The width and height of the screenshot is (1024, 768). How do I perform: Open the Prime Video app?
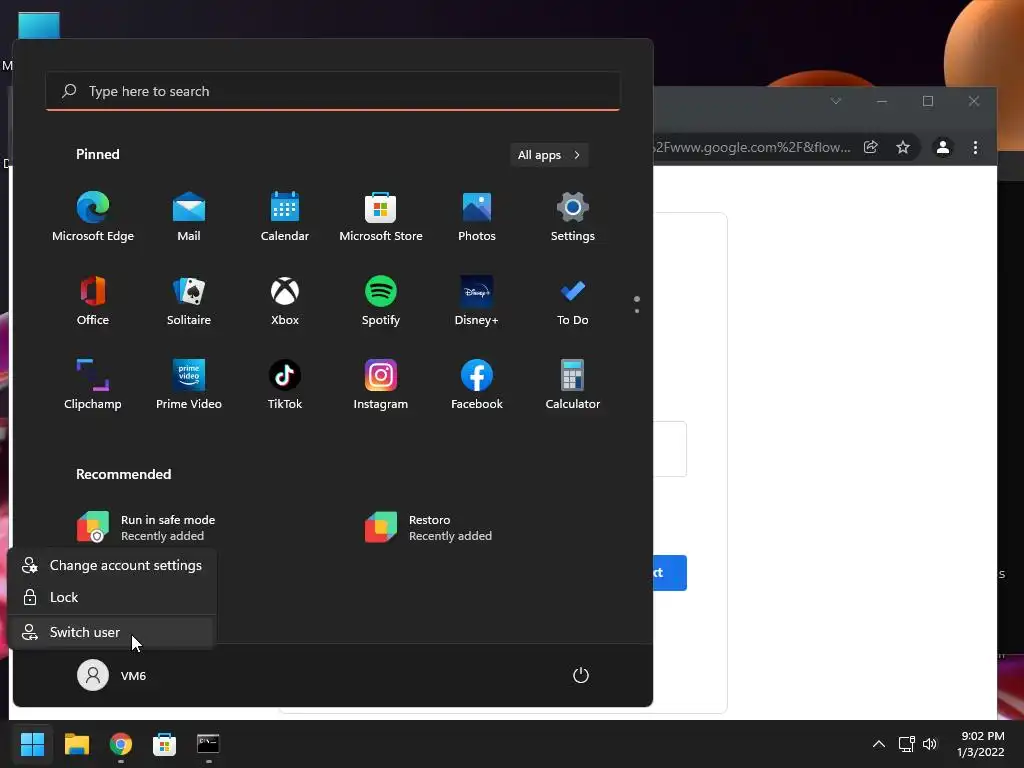click(x=189, y=385)
